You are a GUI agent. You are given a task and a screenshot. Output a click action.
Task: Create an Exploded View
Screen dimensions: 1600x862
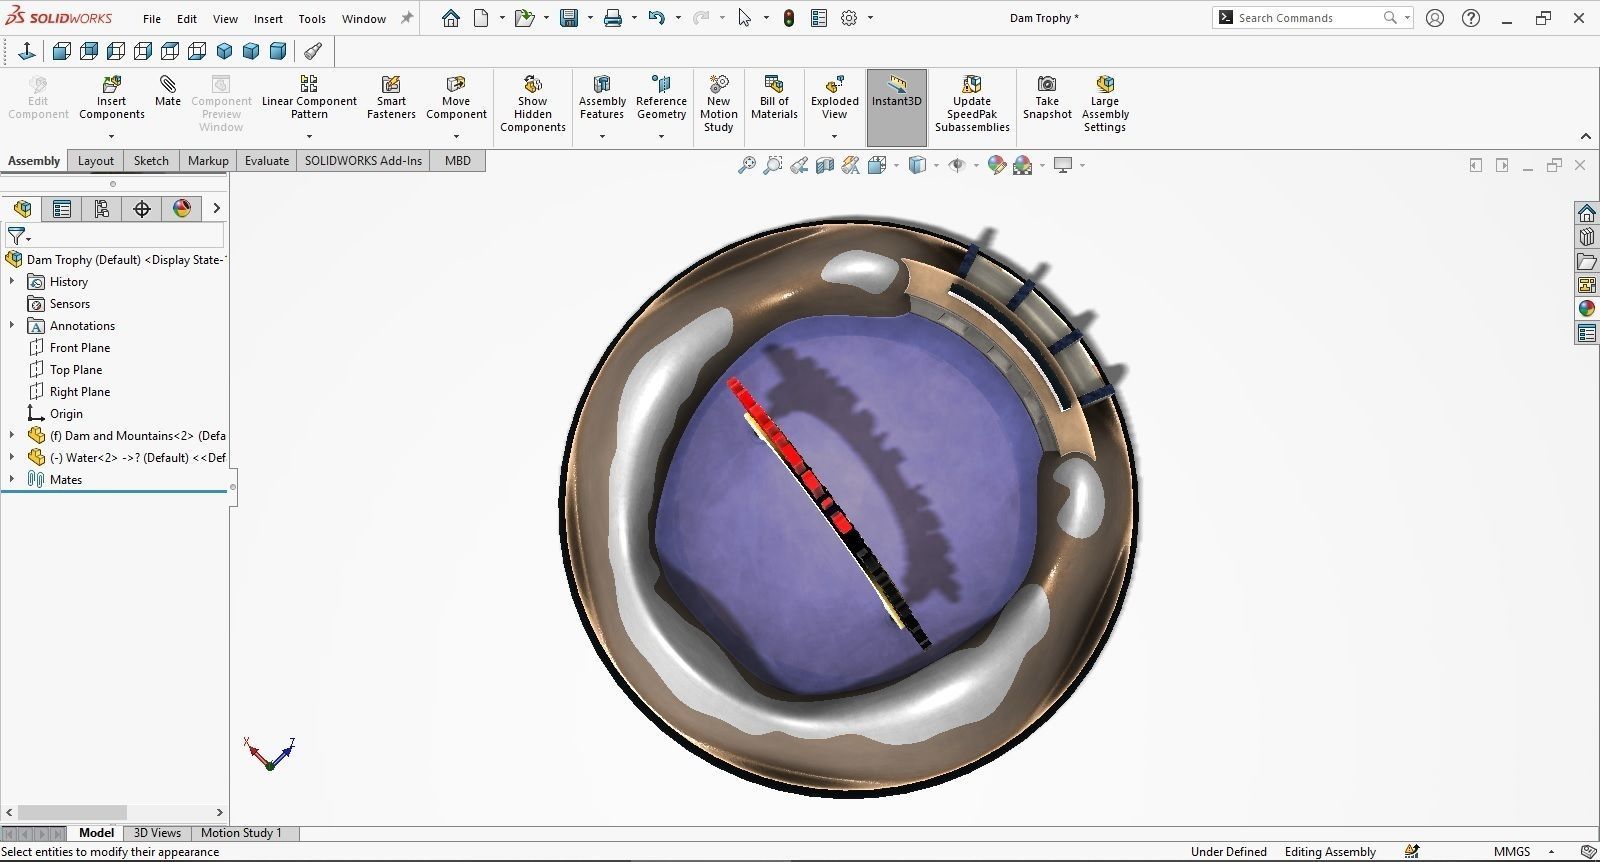click(835, 97)
